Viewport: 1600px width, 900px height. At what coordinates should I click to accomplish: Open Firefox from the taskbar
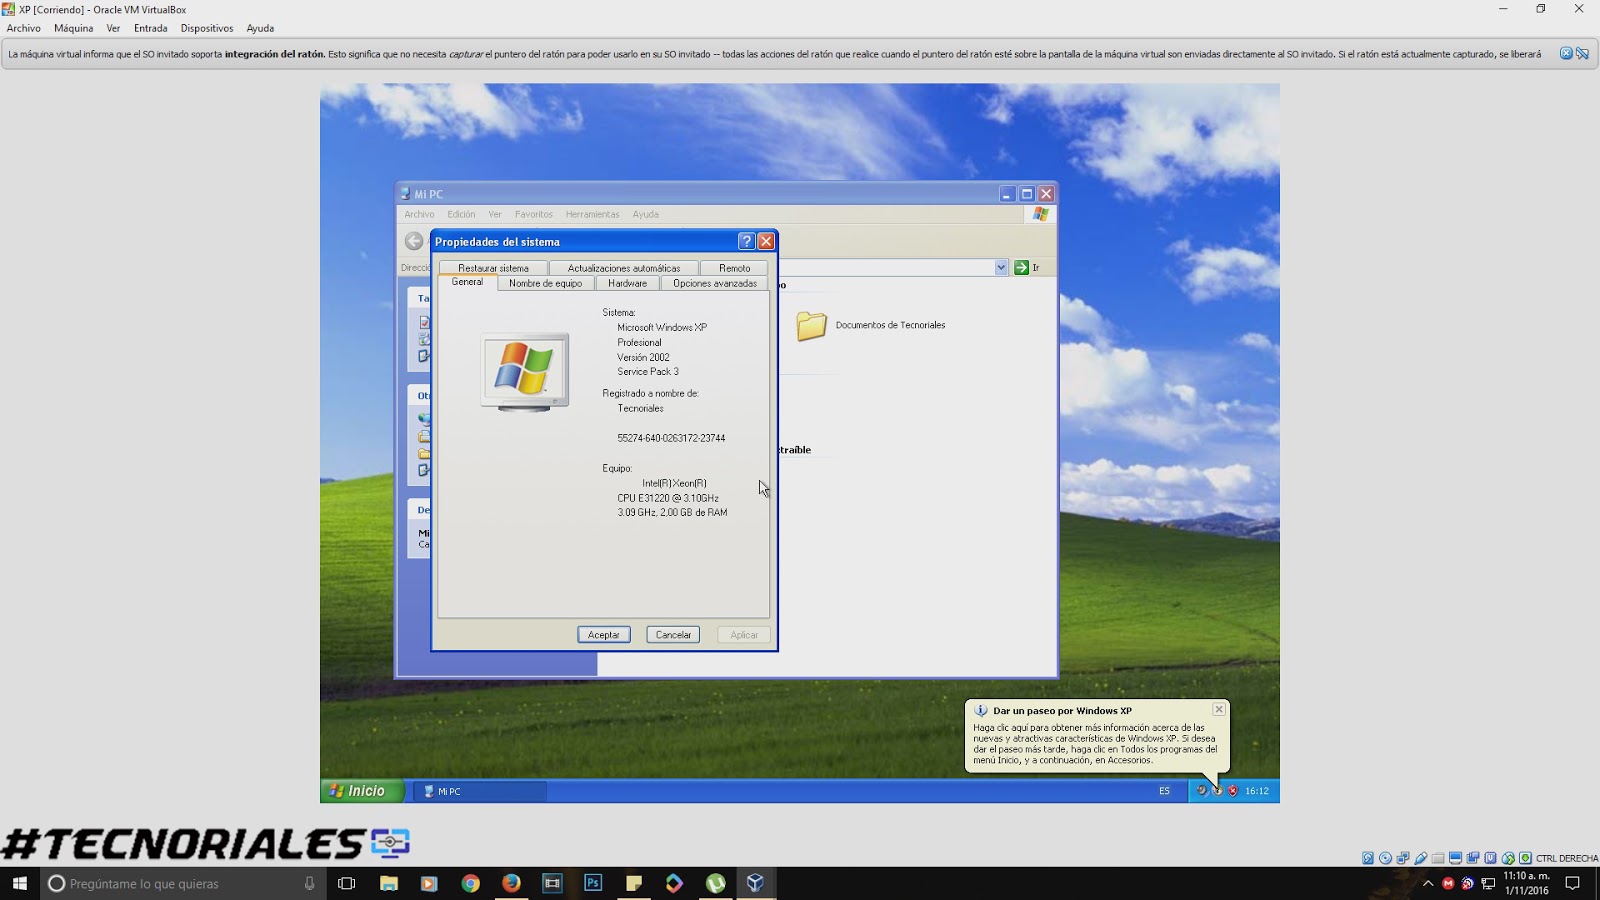pyautogui.click(x=511, y=883)
